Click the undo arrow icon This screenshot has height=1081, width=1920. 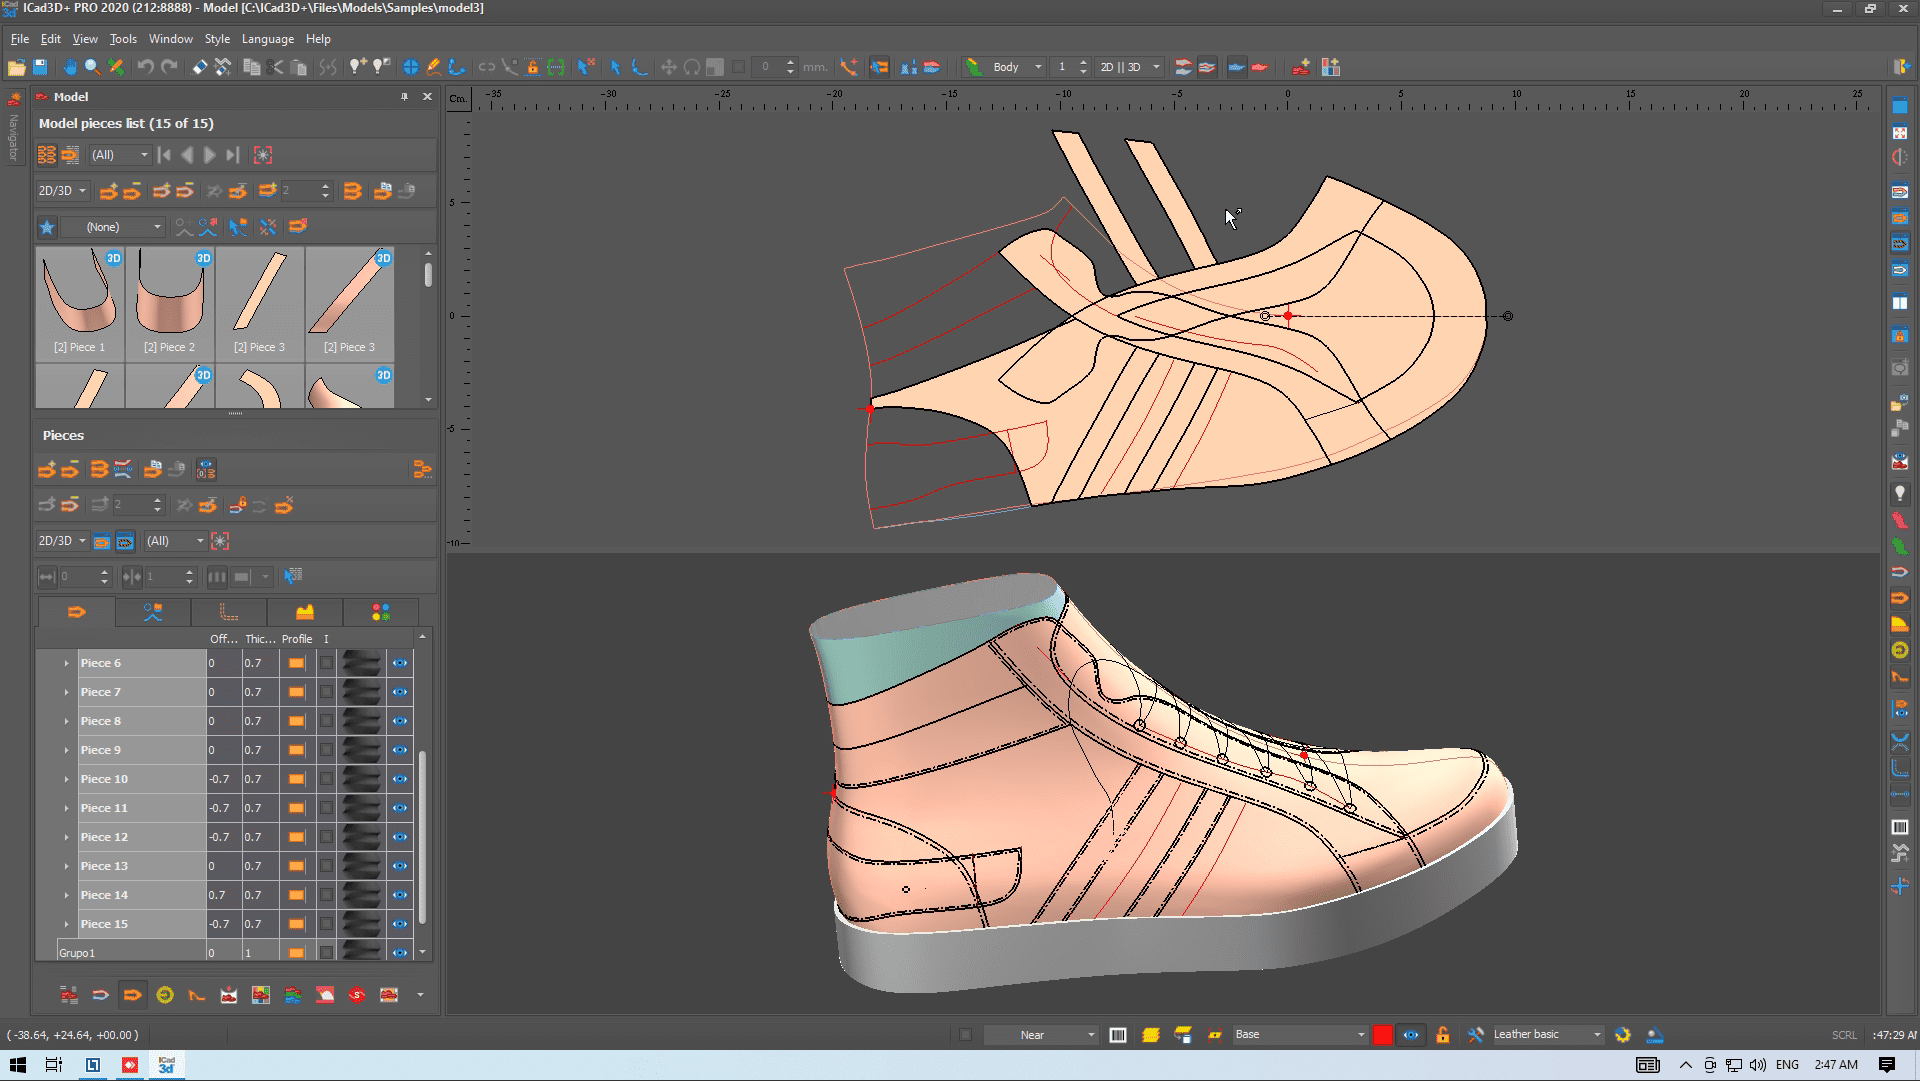[145, 67]
